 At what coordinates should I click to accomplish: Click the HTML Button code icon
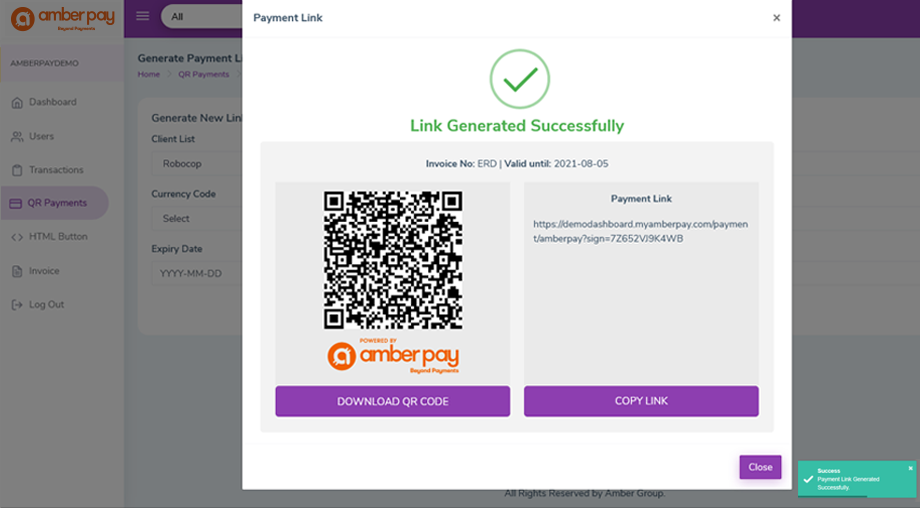(17, 237)
